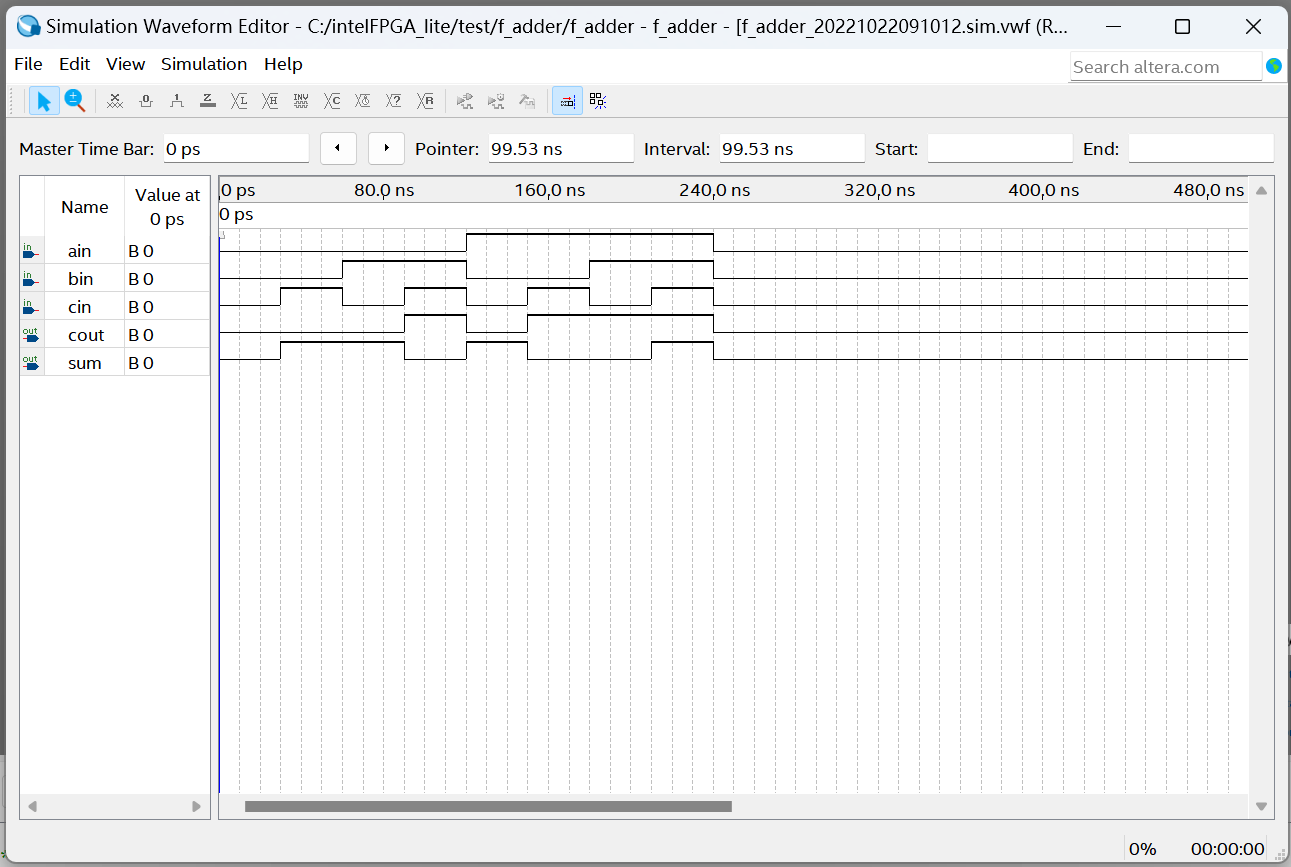Click the Pointer value field
The image size is (1291, 867).
click(x=561, y=148)
